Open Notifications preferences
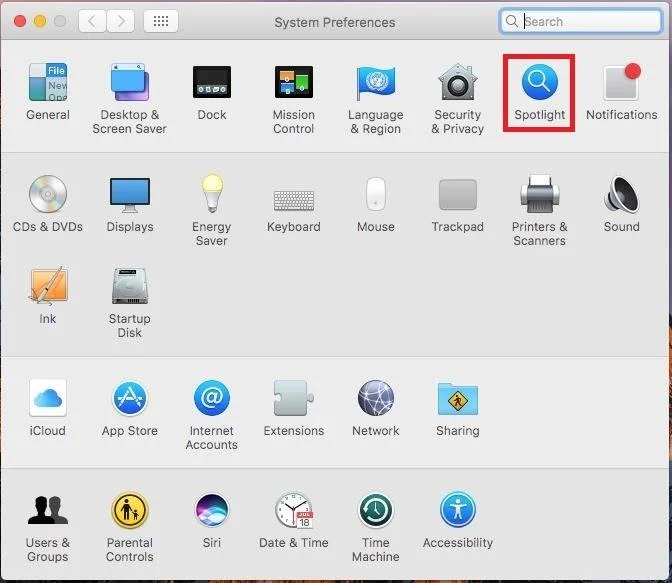Viewport: 672px width, 583px height. pyautogui.click(x=621, y=83)
